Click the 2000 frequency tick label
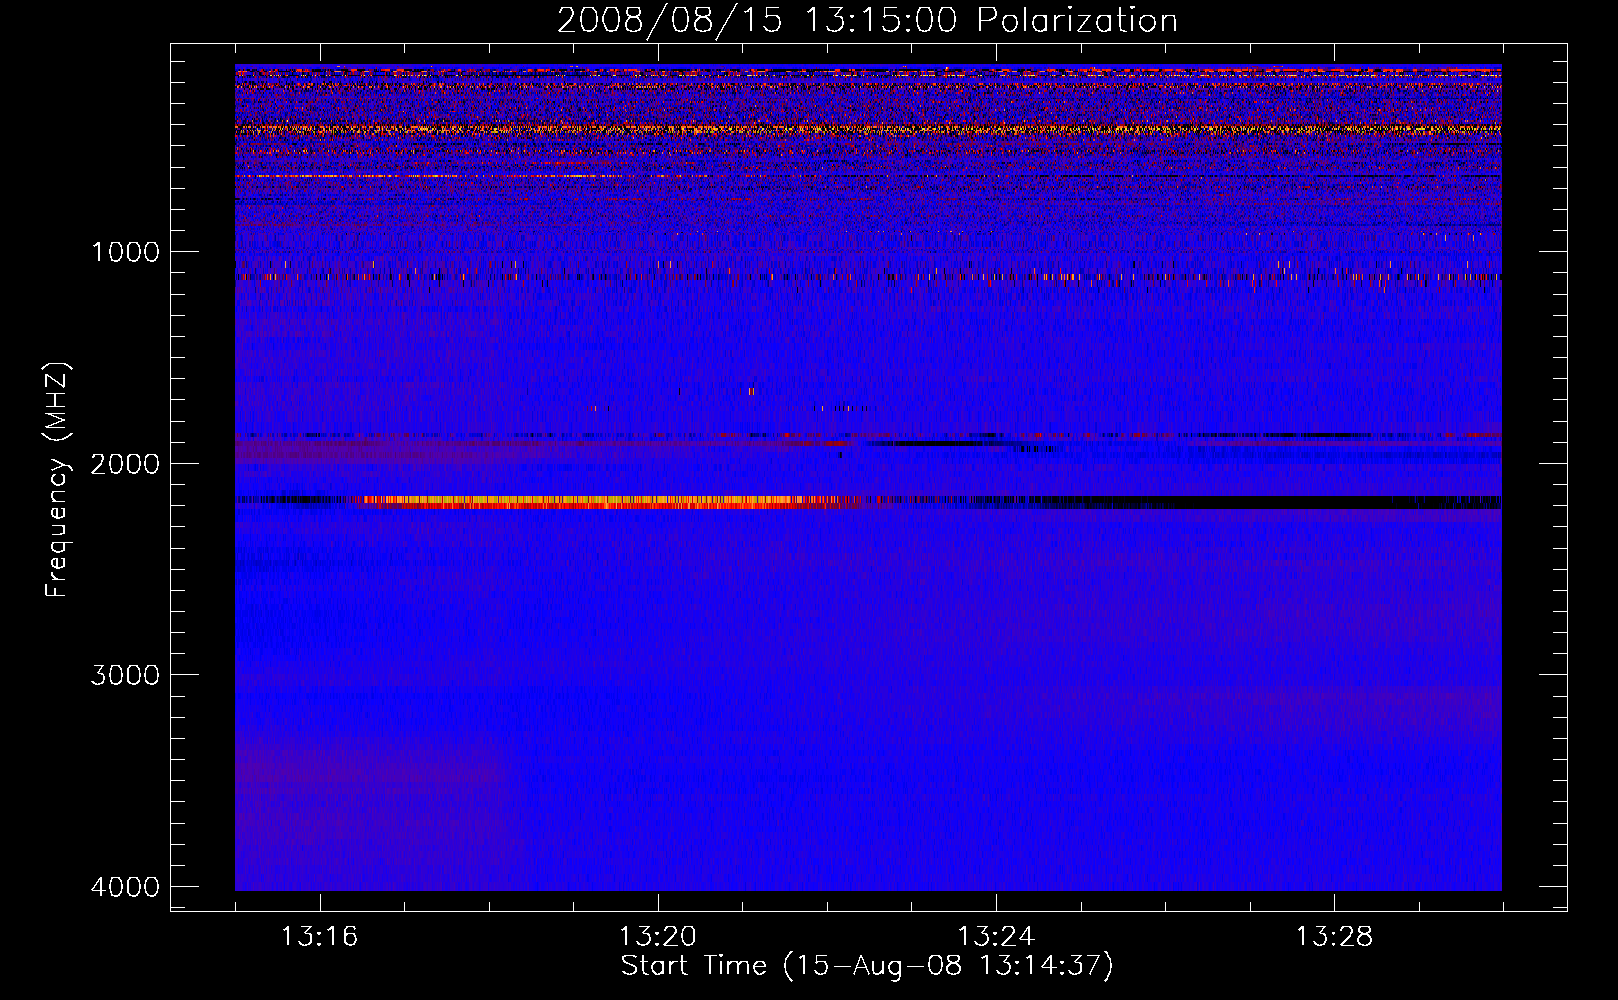 125,463
